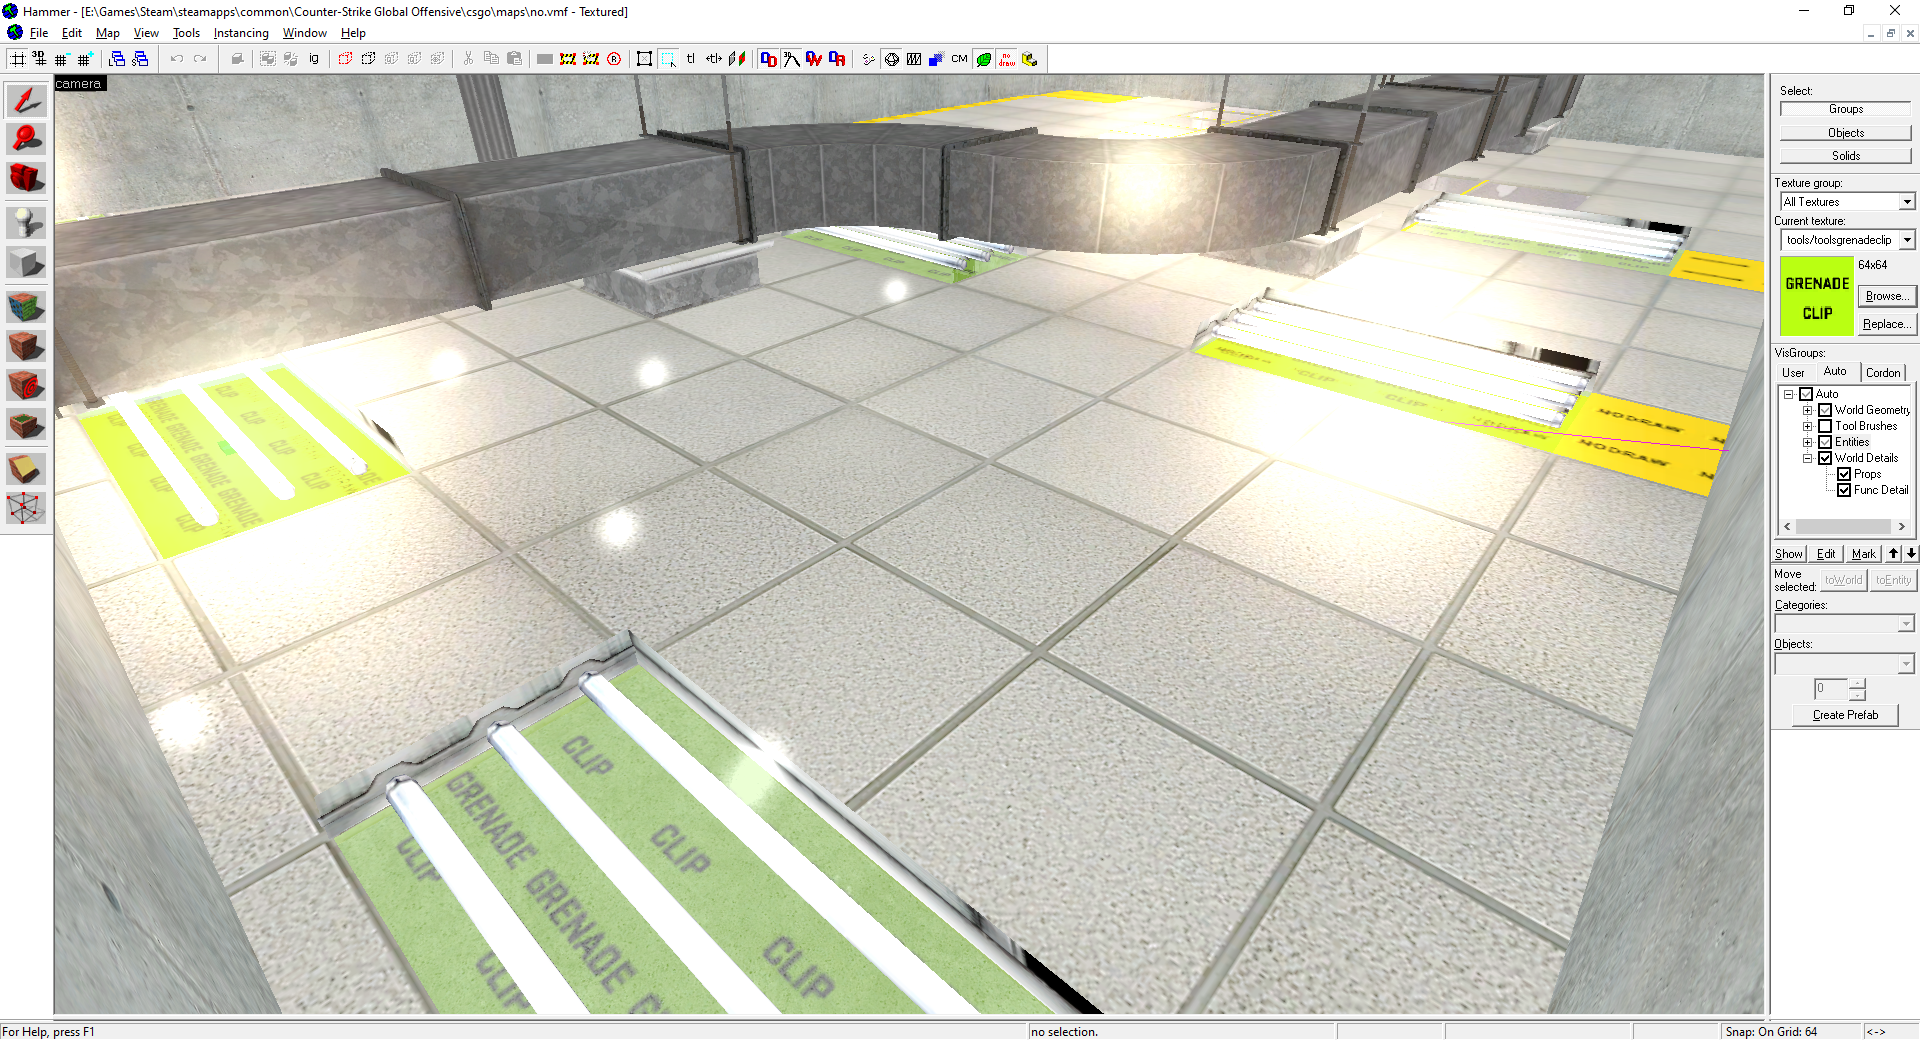Viewport: 1920px width, 1040px height.
Task: Select the Apply Current Texture brick cube
Action: point(26,345)
